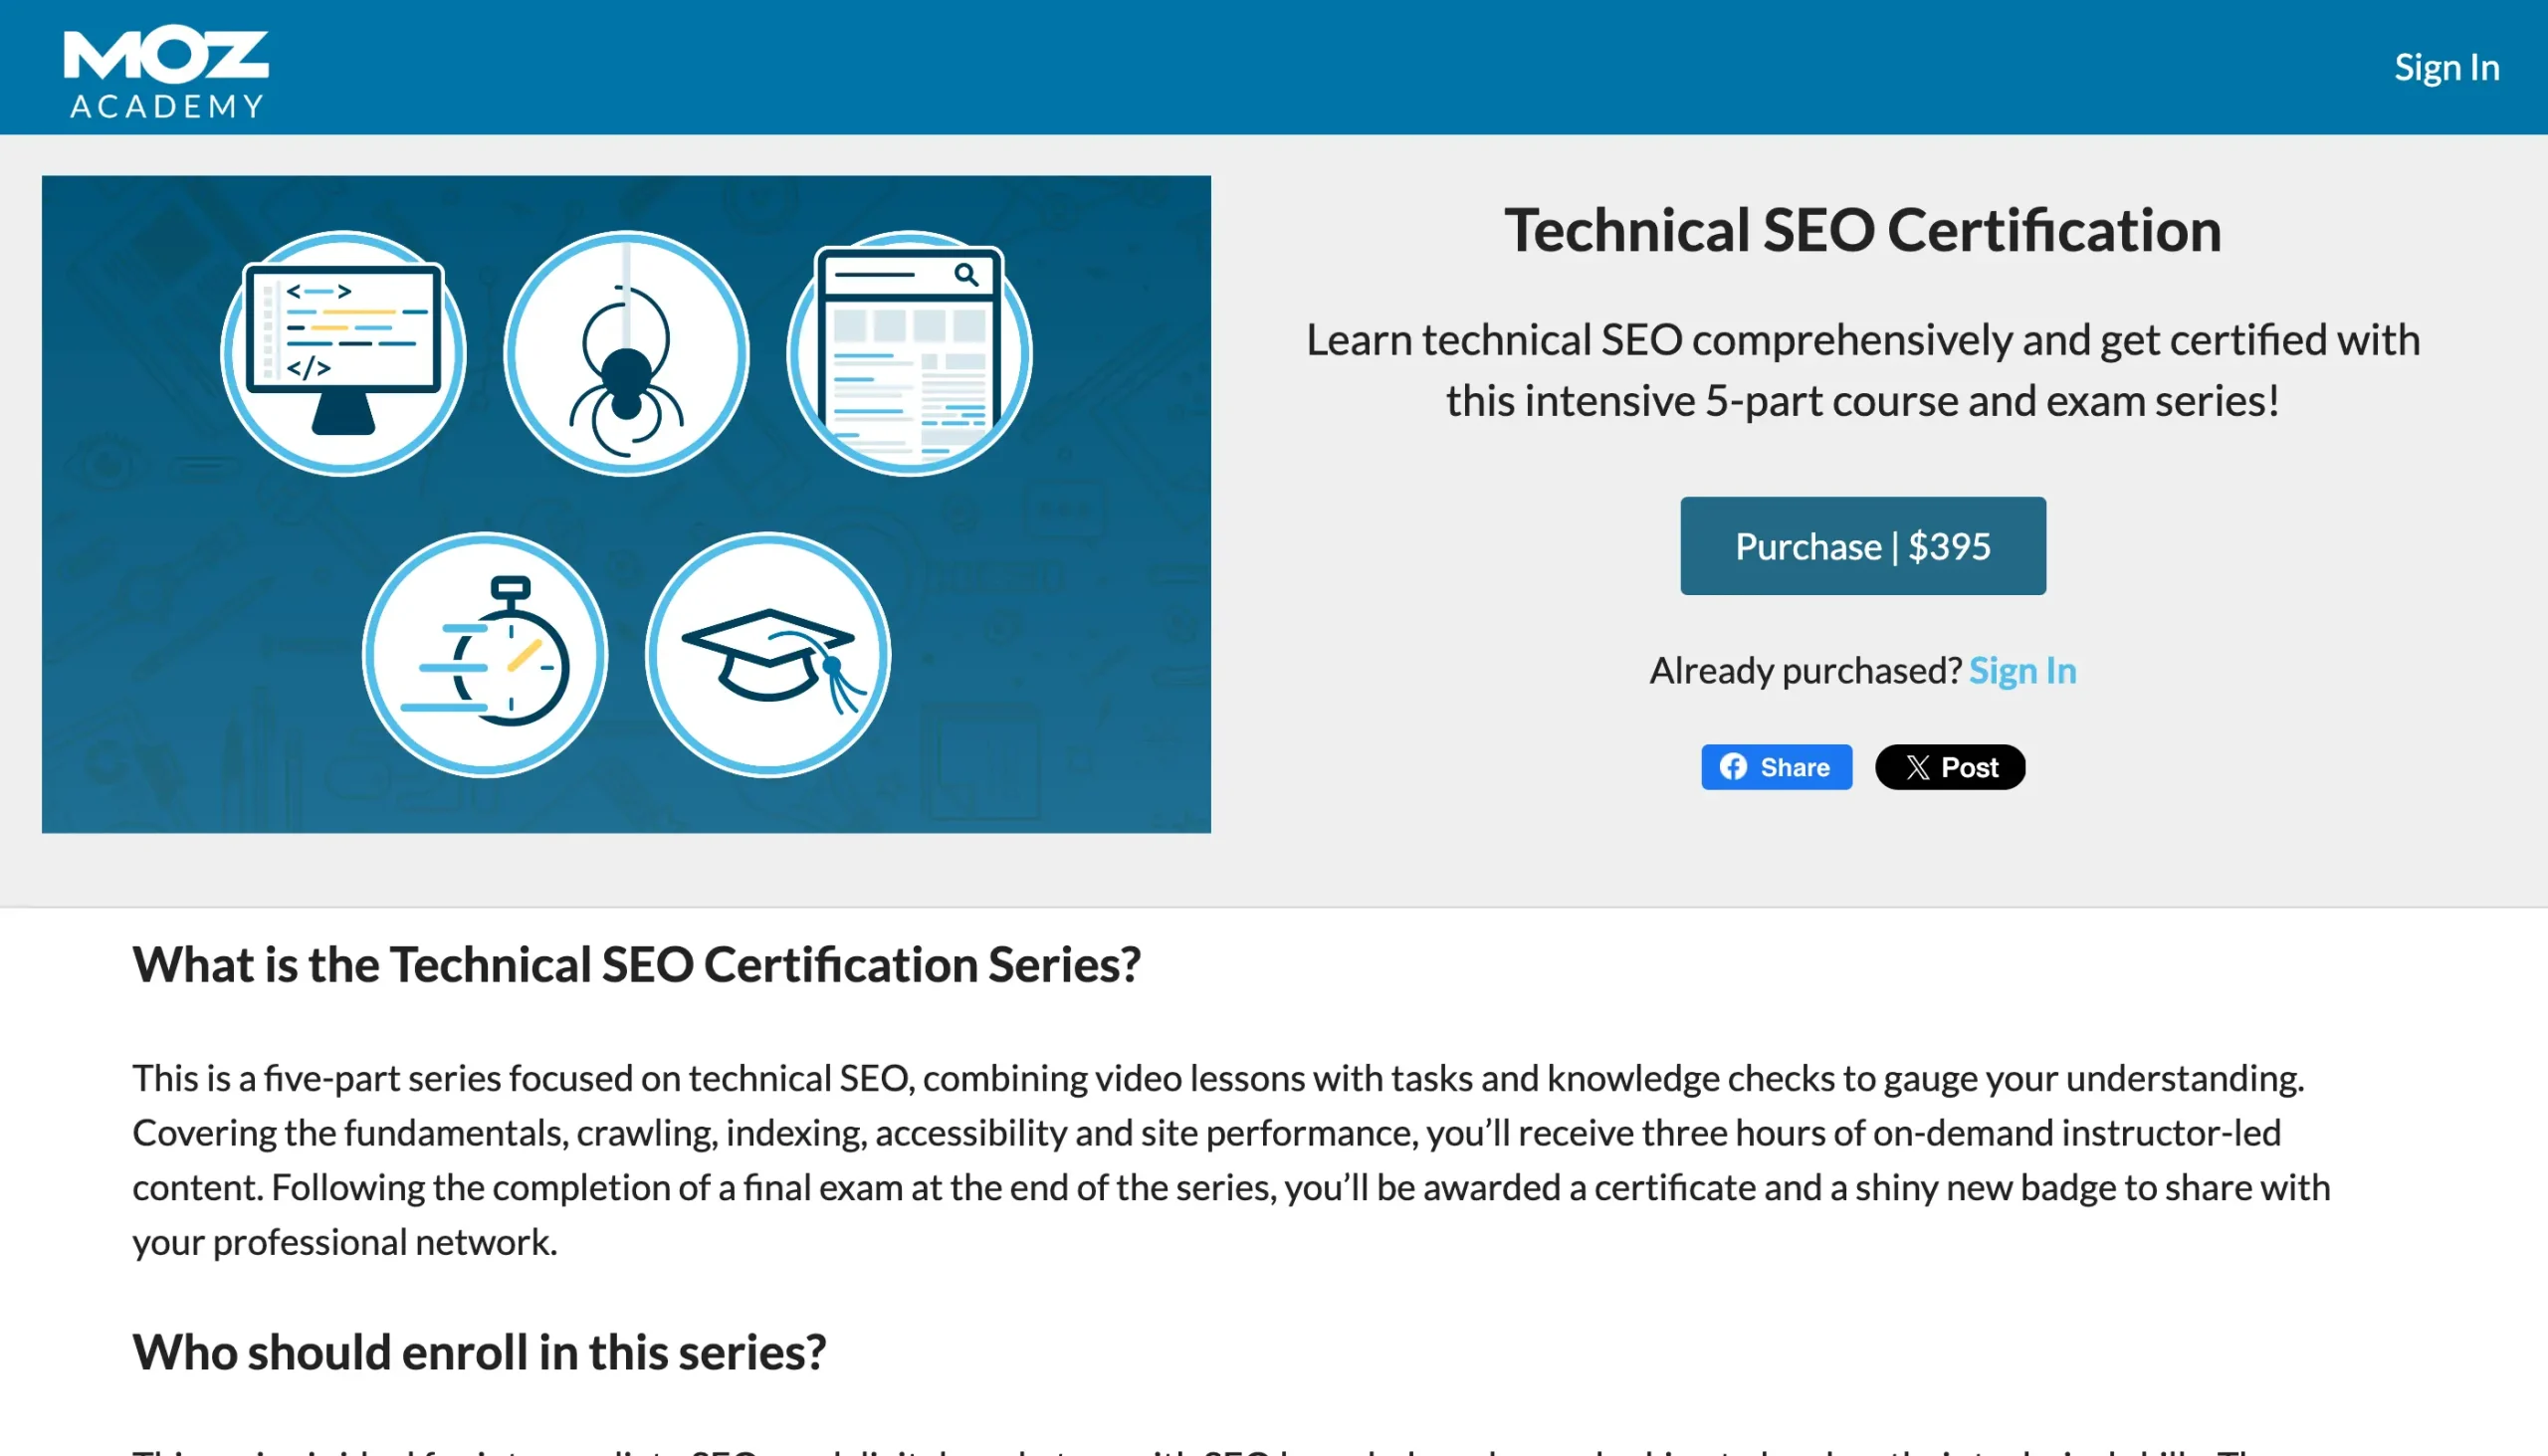Click the 'Who should enroll in this series?' heading
This screenshot has width=2548, height=1456.
pyautogui.click(x=479, y=1352)
